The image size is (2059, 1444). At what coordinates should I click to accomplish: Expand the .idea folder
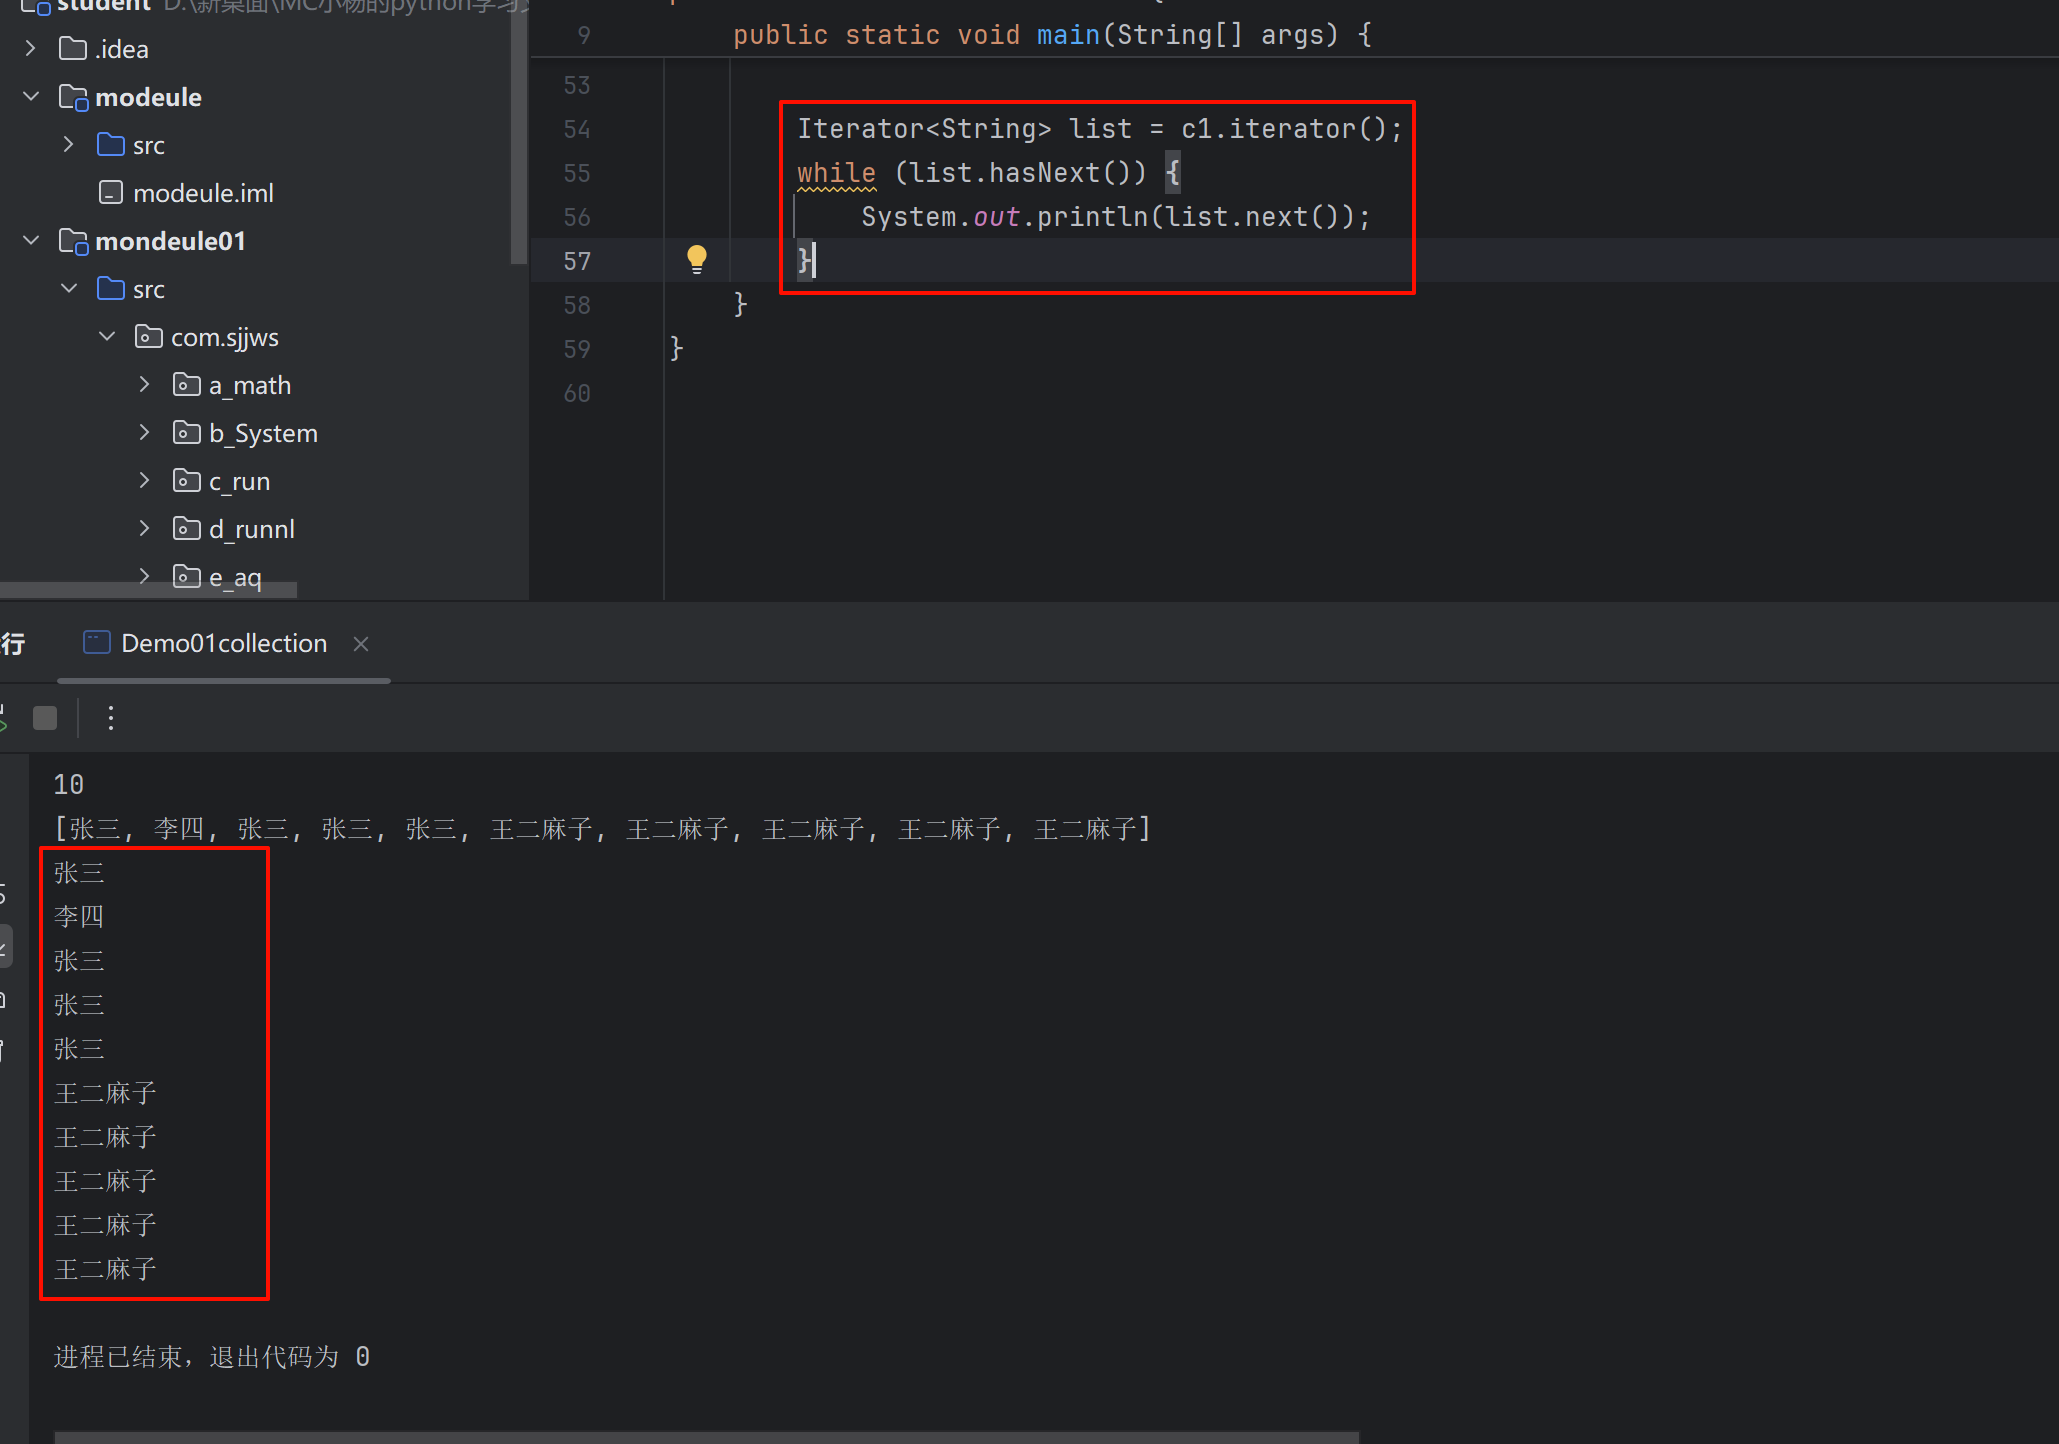(31, 49)
